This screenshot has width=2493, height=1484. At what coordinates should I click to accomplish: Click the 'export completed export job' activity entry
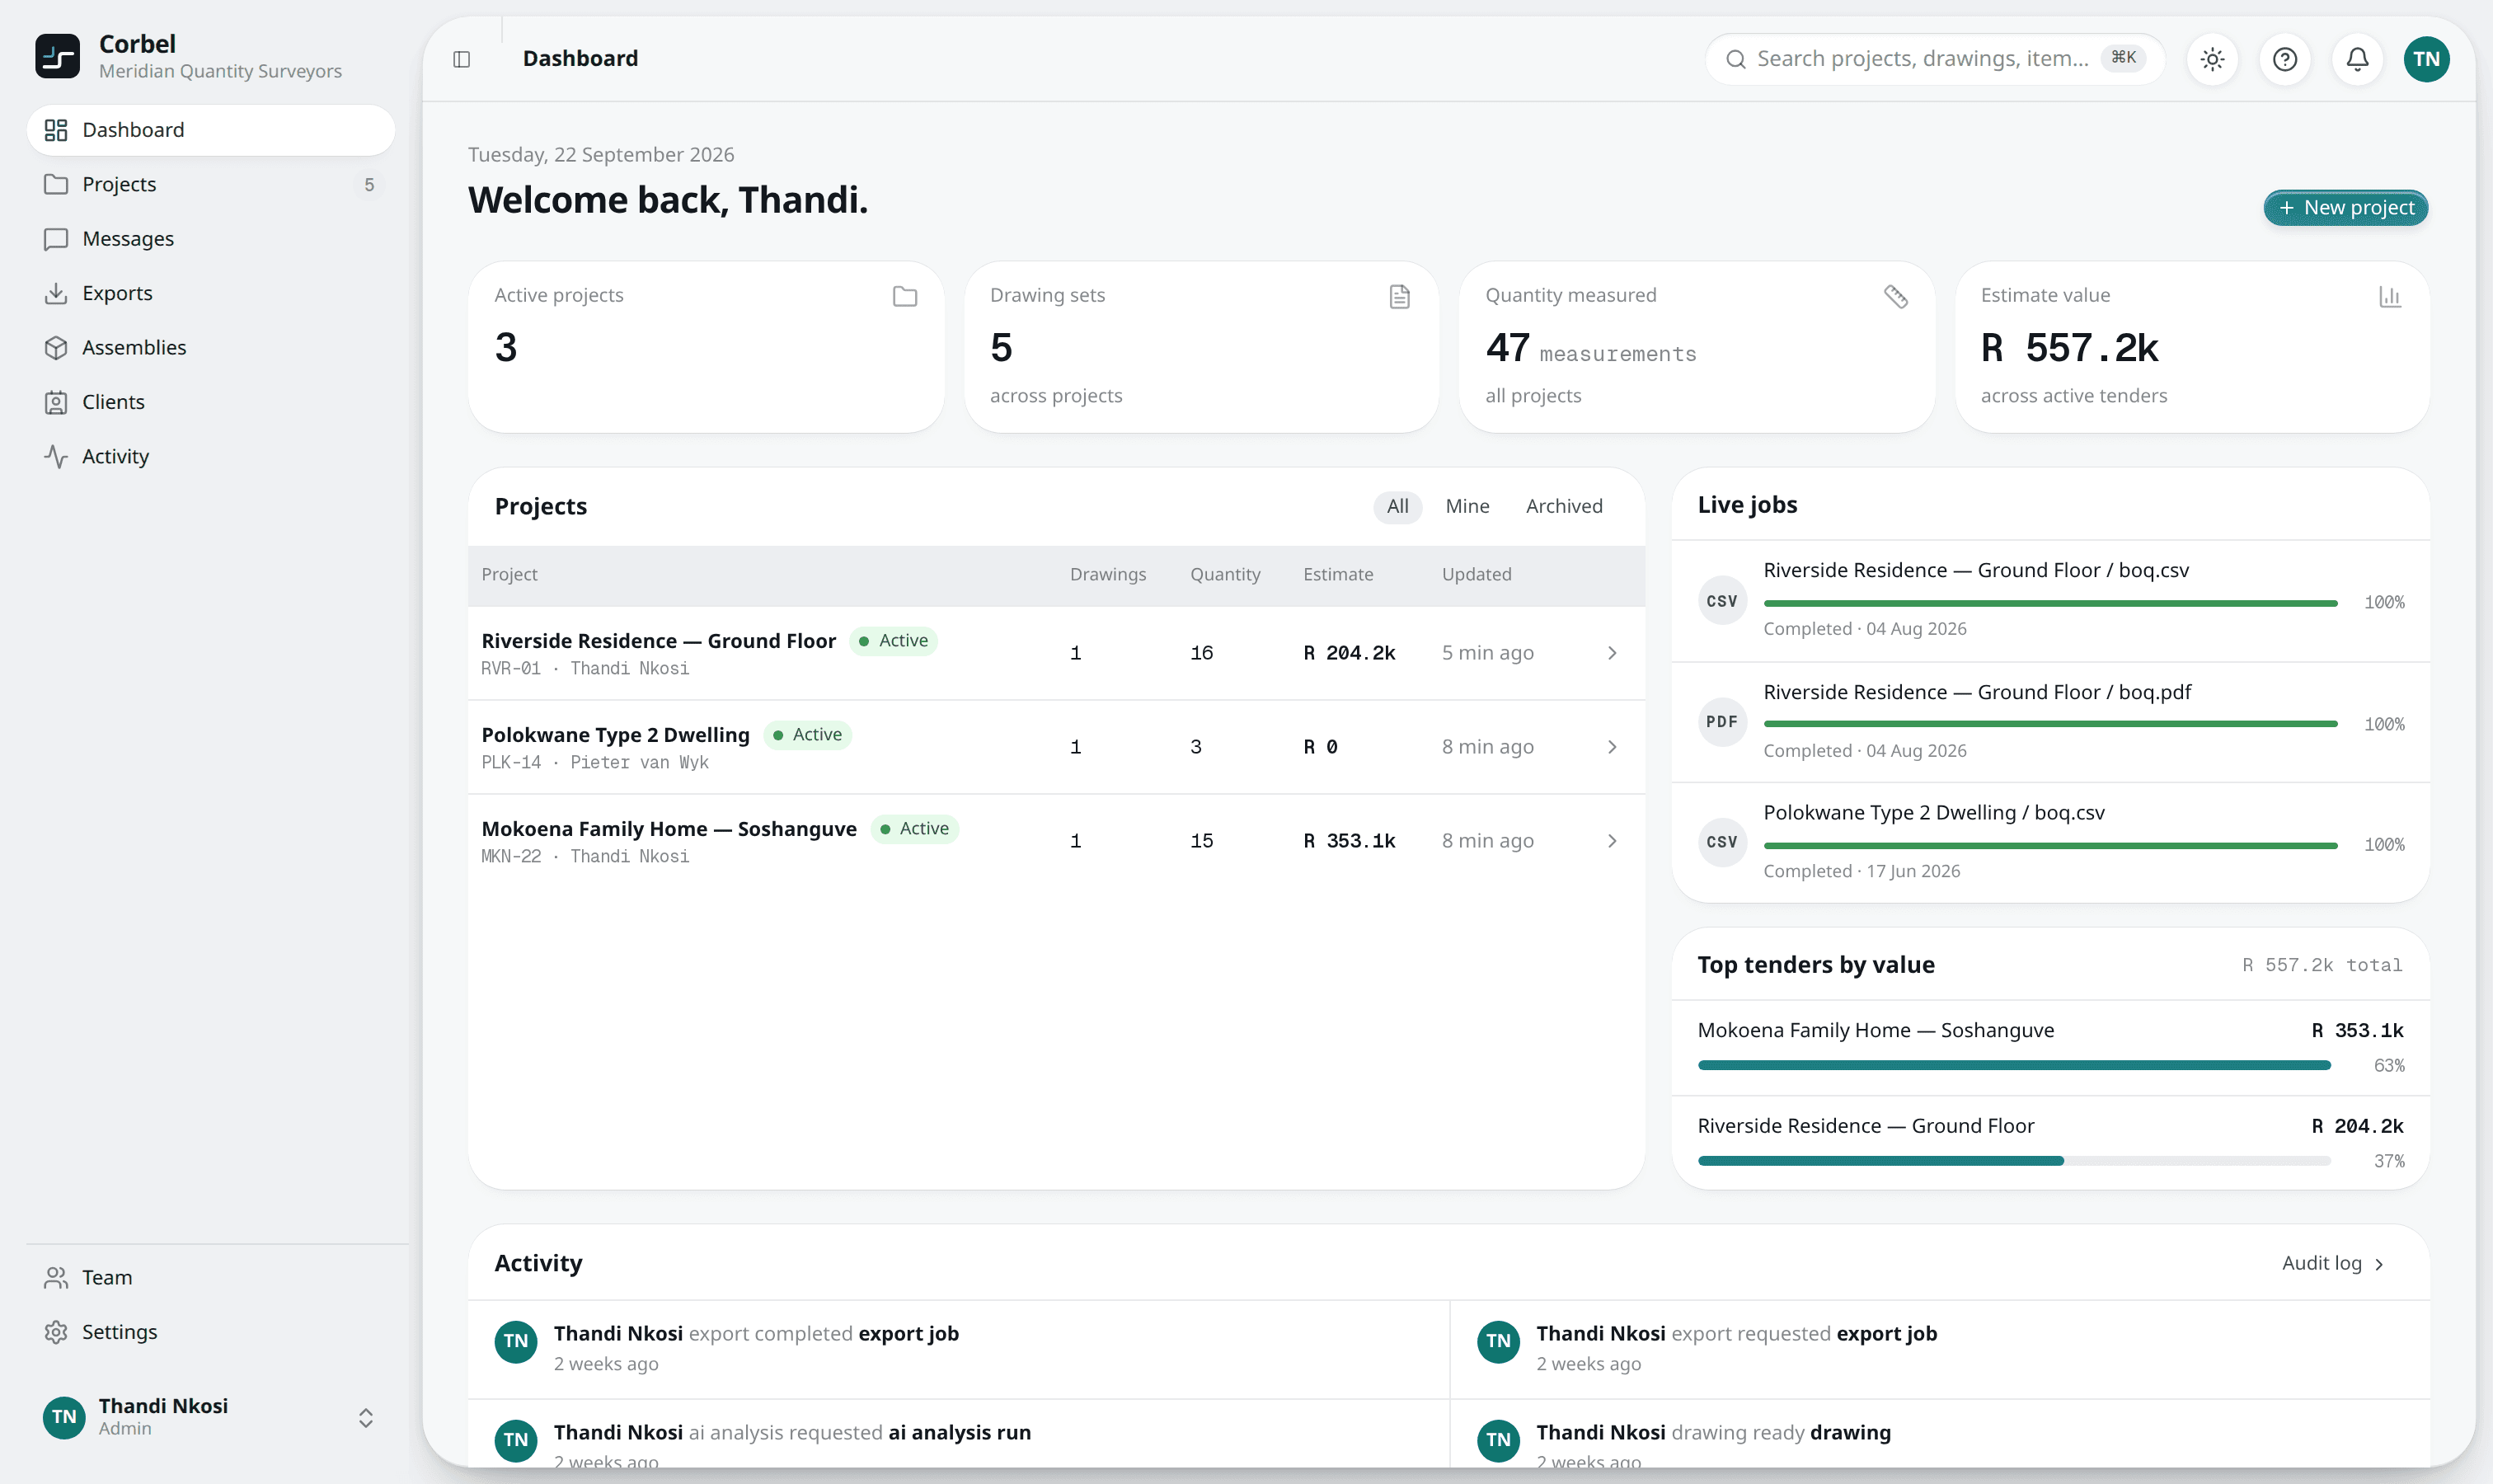pyautogui.click(x=958, y=1348)
